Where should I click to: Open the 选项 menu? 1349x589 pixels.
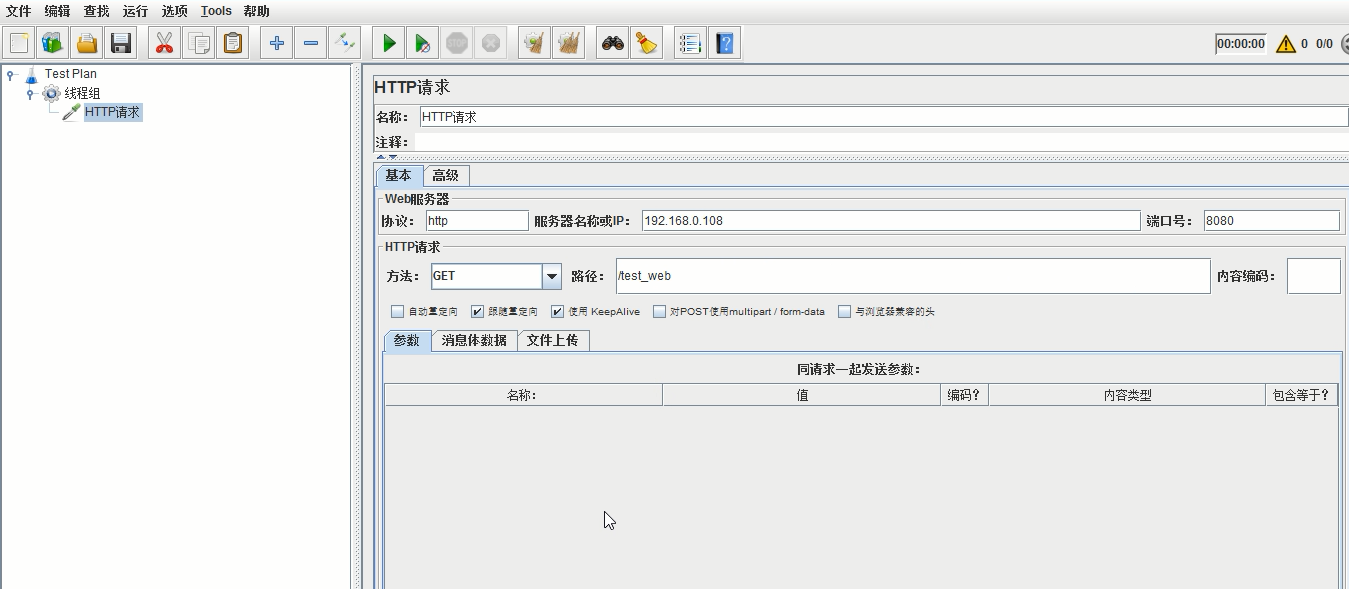click(x=175, y=11)
